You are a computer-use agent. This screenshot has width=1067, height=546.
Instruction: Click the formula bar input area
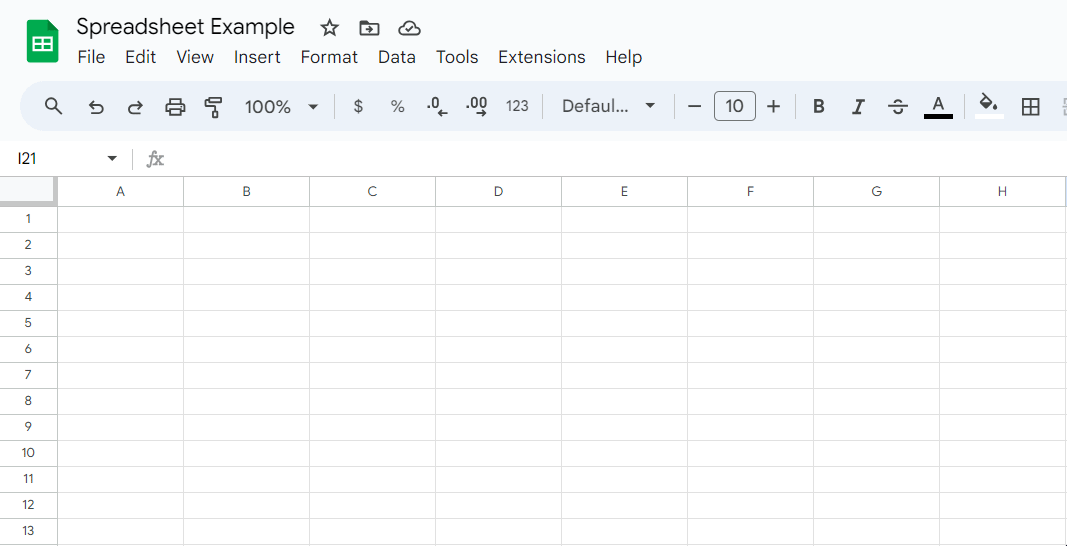coord(616,159)
